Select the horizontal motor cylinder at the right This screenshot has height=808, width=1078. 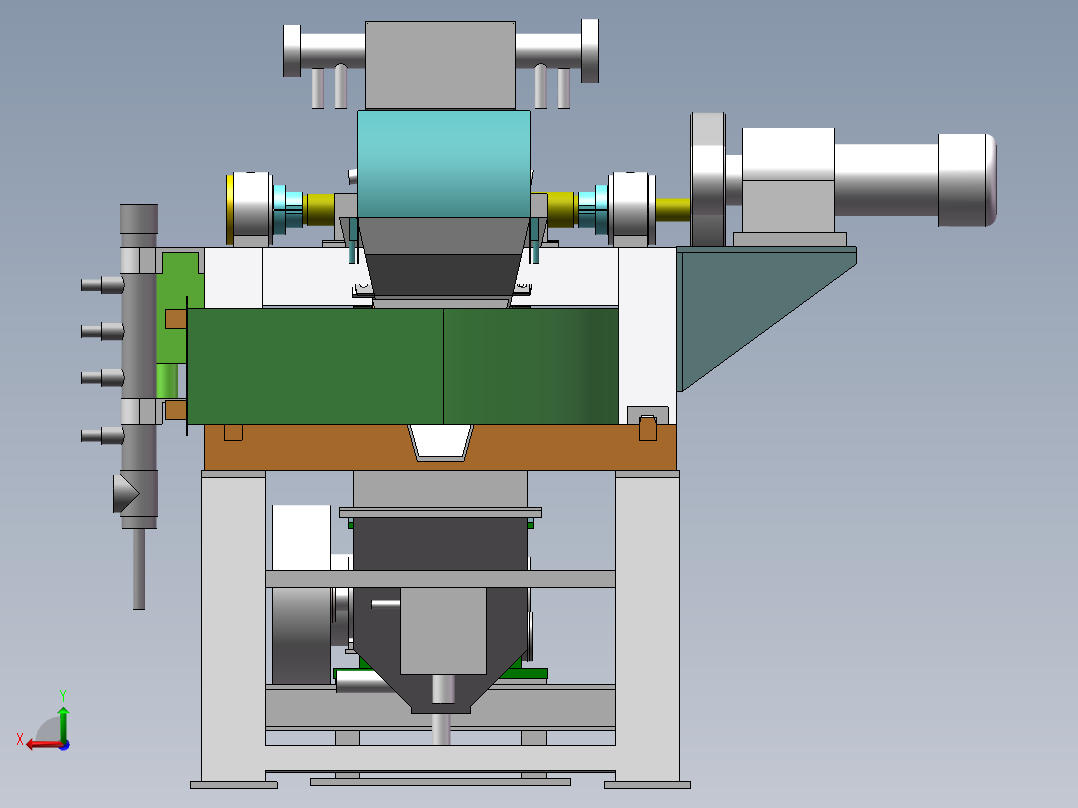point(887,180)
